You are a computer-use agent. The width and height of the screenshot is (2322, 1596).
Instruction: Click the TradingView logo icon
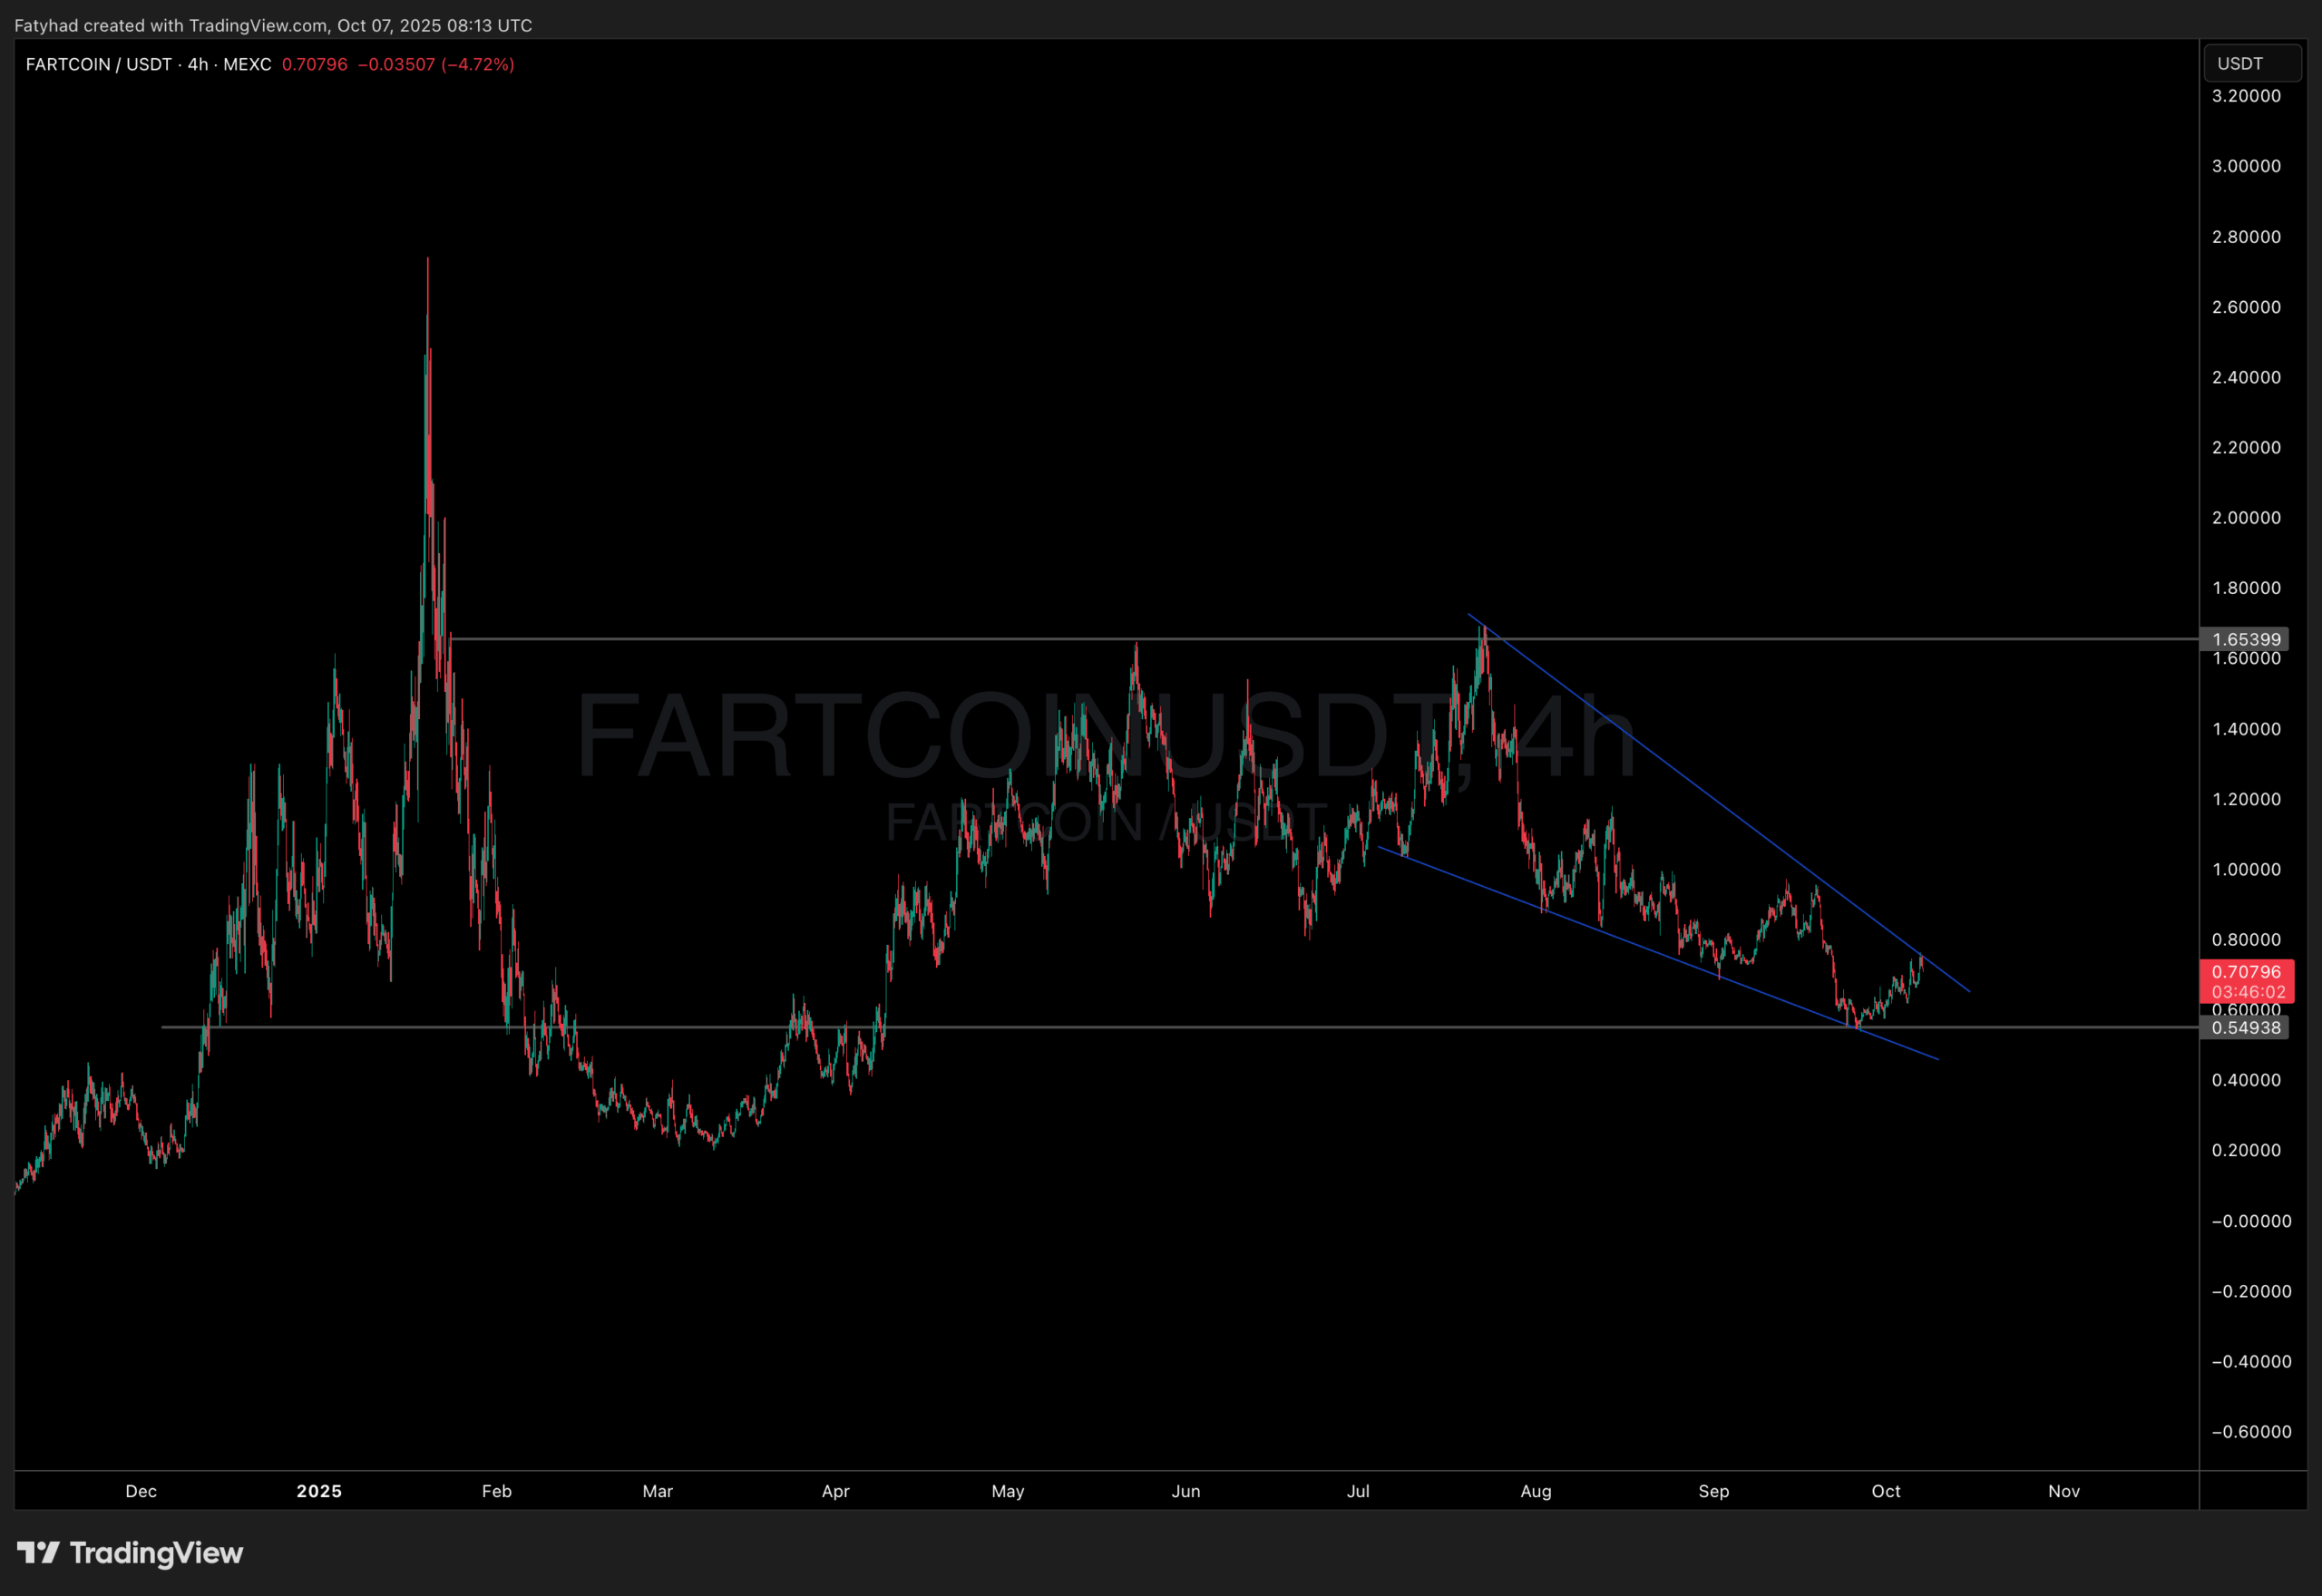click(x=38, y=1552)
